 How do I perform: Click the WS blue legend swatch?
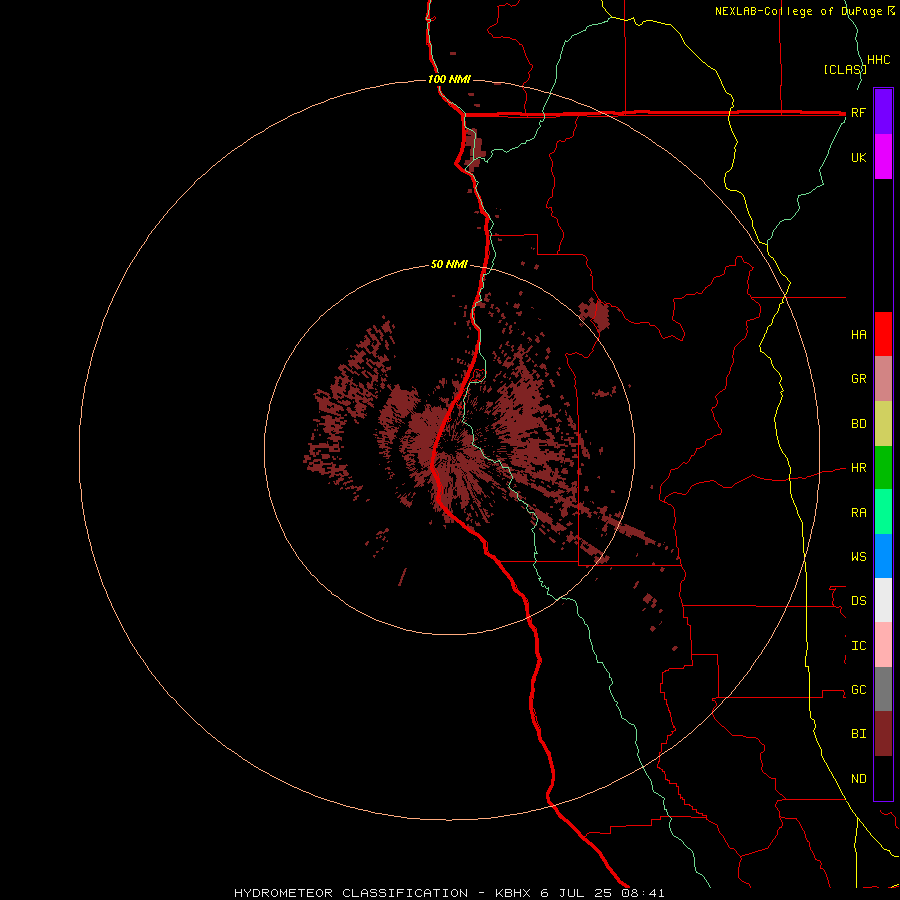pos(883,556)
